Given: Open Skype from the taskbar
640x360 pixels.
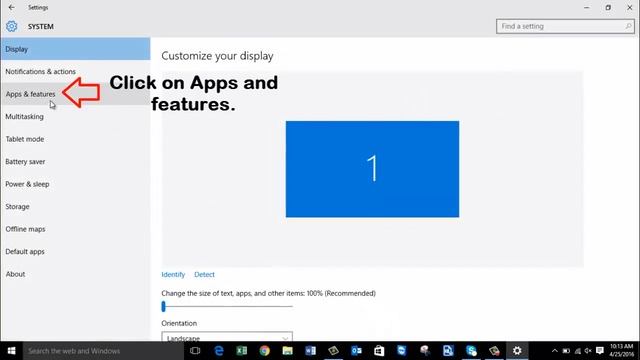Looking at the screenshot, I should pyautogui.click(x=471, y=351).
